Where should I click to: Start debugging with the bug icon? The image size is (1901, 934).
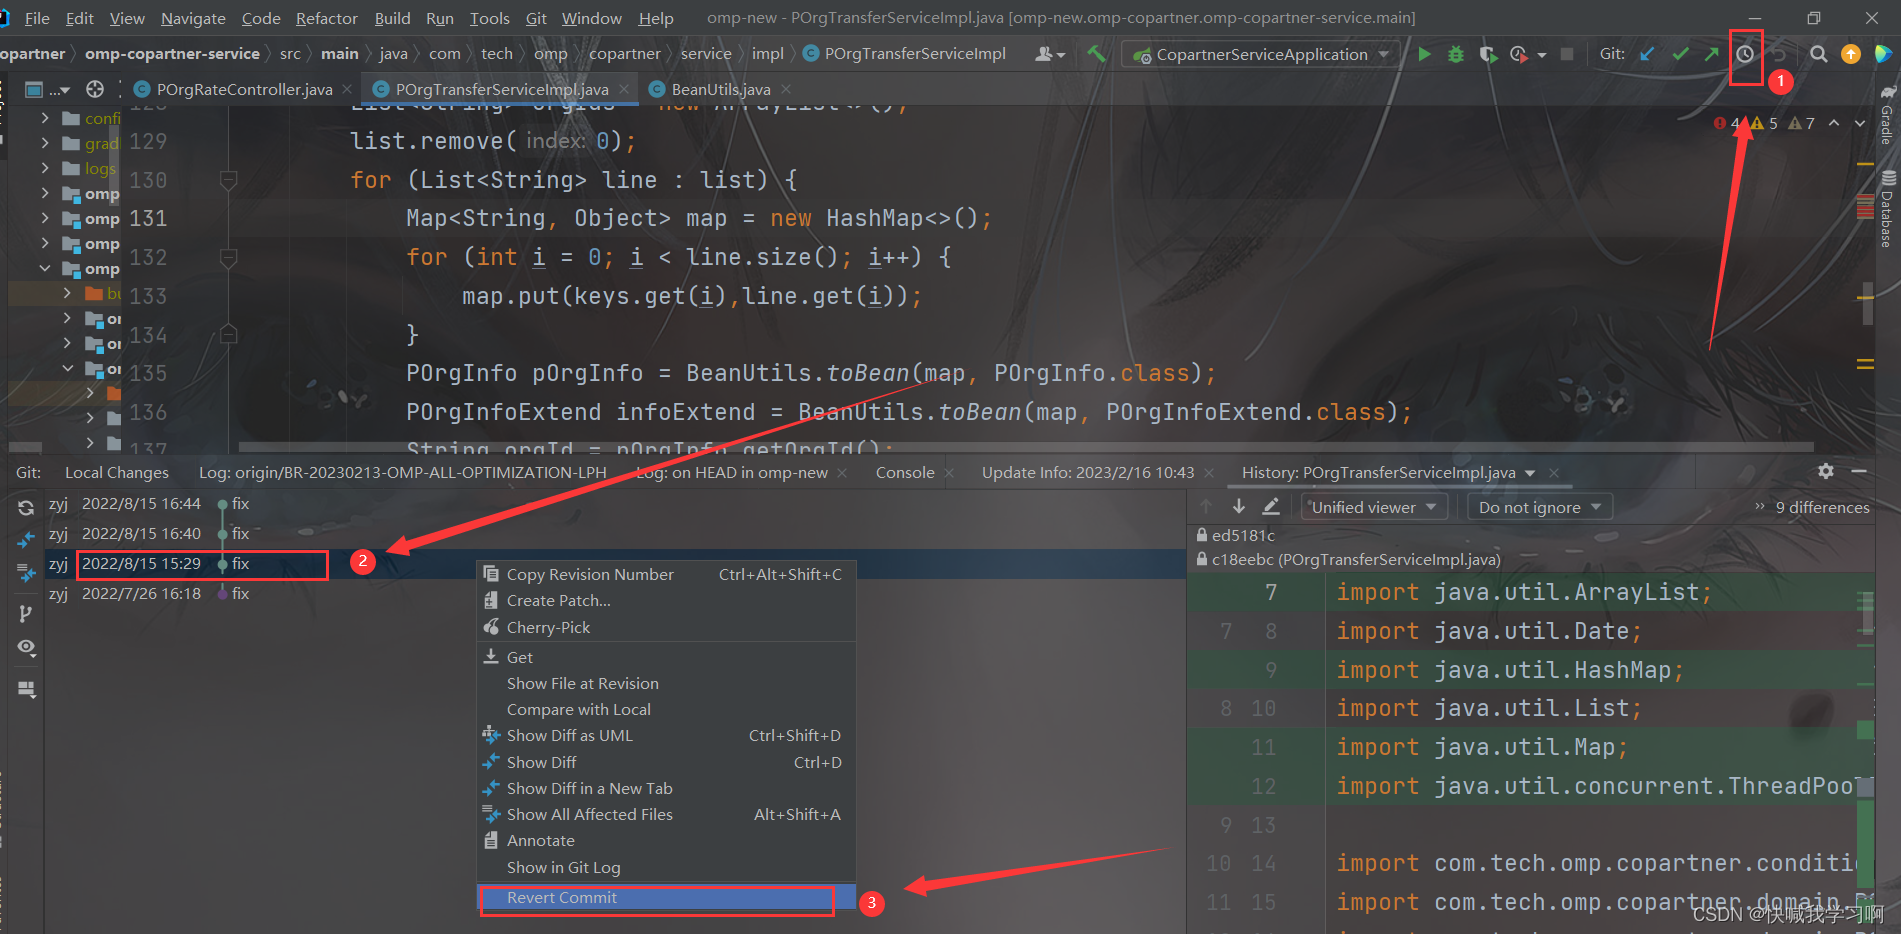click(1456, 54)
